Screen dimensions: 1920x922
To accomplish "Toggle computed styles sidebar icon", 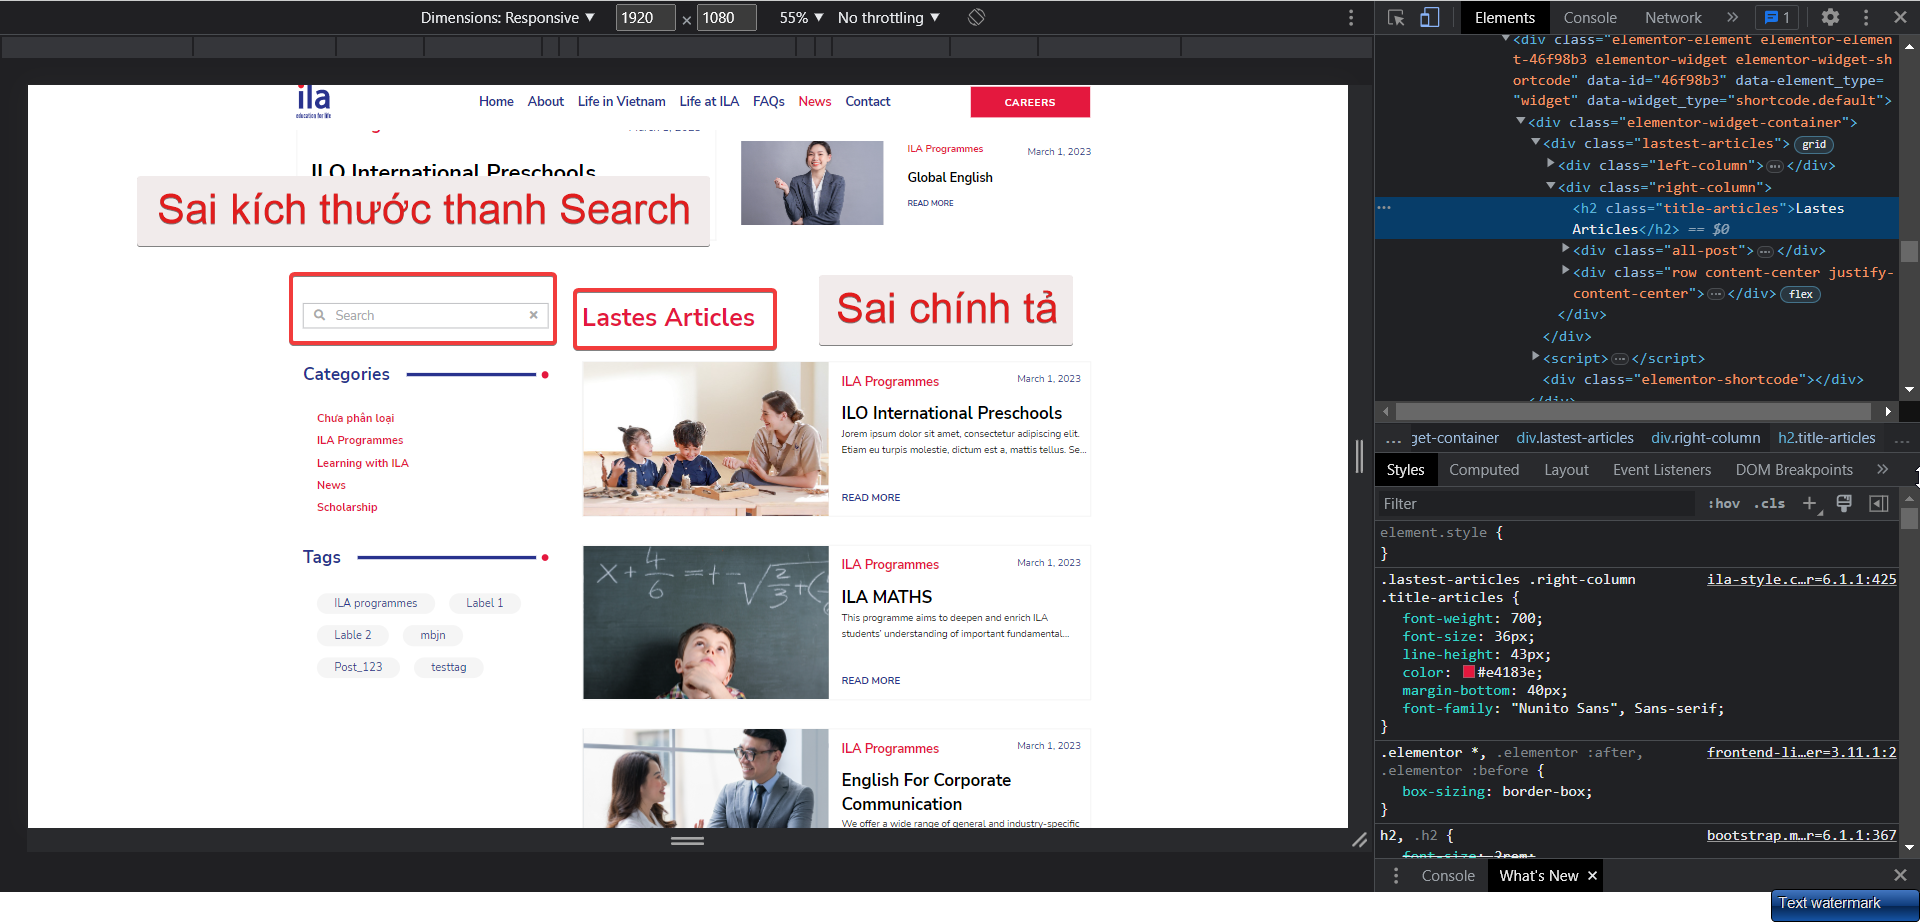I will (1879, 504).
